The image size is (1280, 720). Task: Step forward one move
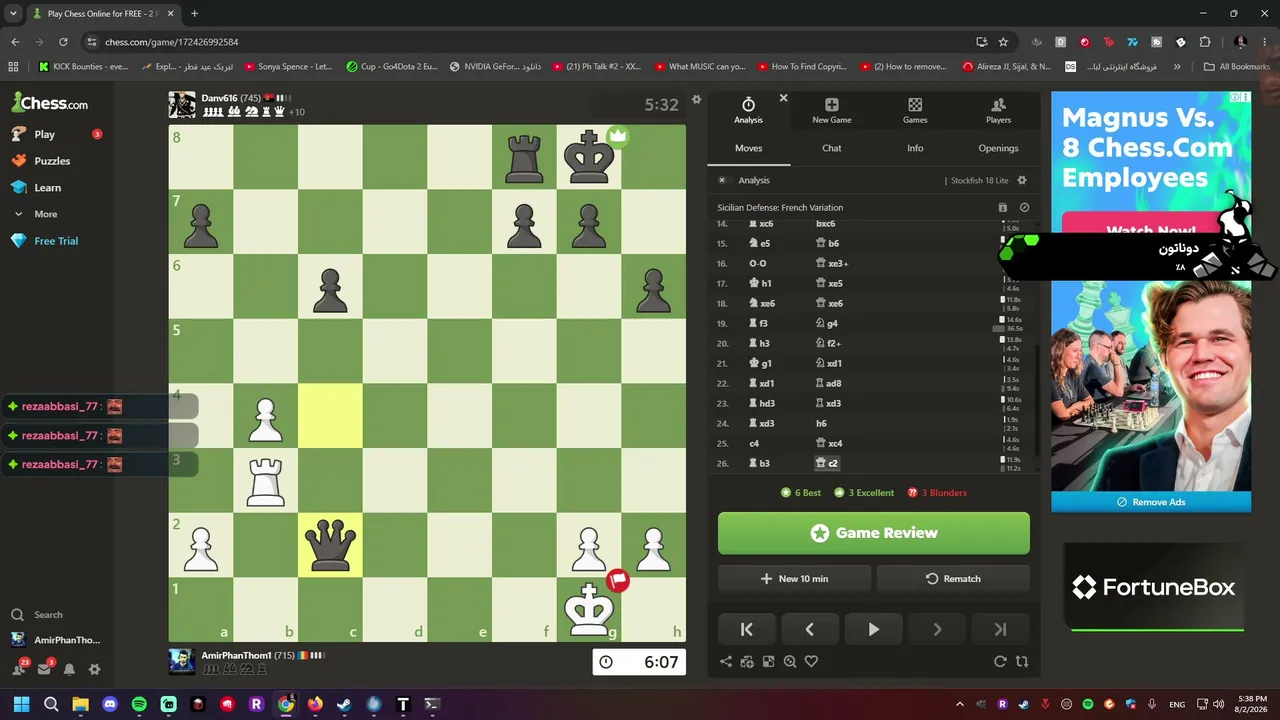coord(937,629)
